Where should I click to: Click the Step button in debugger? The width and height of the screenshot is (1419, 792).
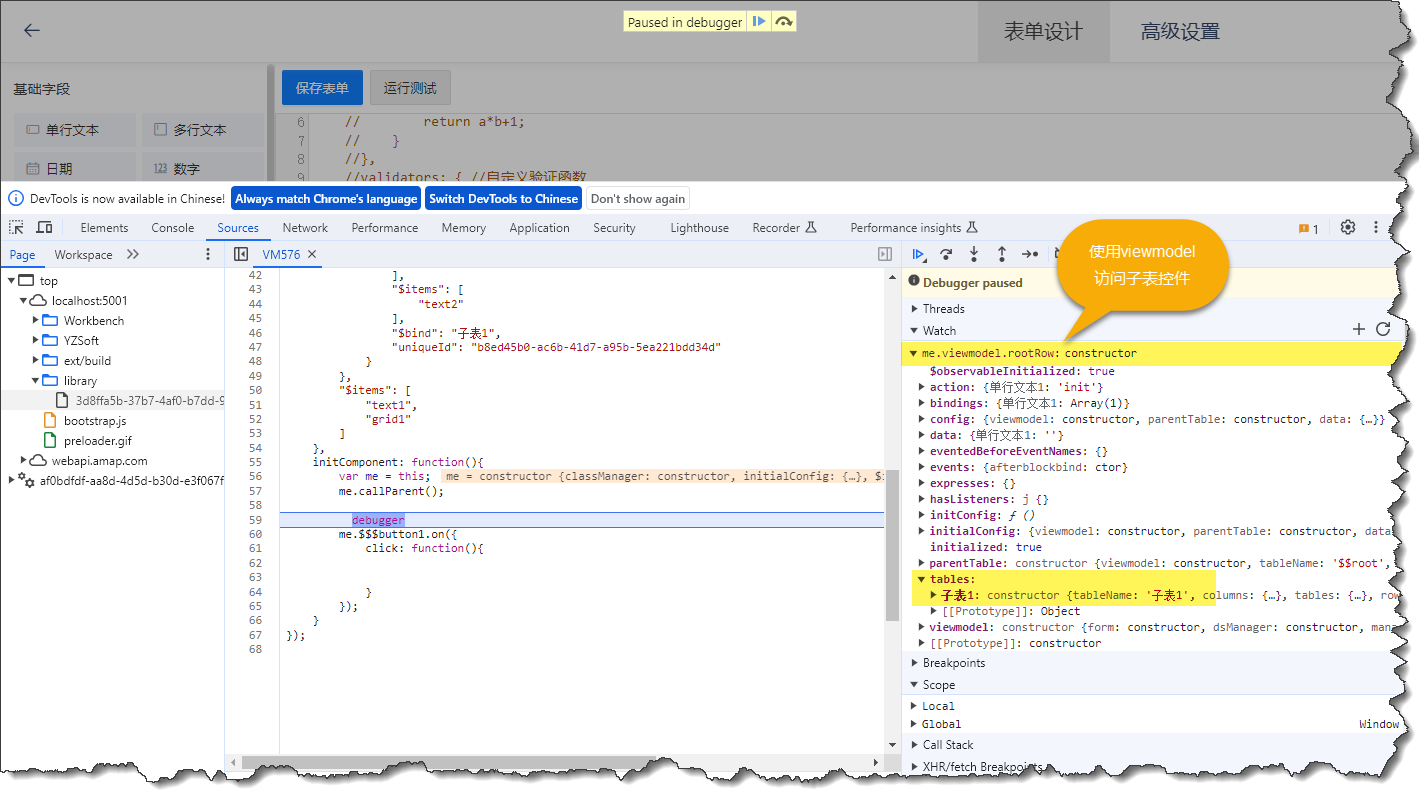tap(1030, 255)
